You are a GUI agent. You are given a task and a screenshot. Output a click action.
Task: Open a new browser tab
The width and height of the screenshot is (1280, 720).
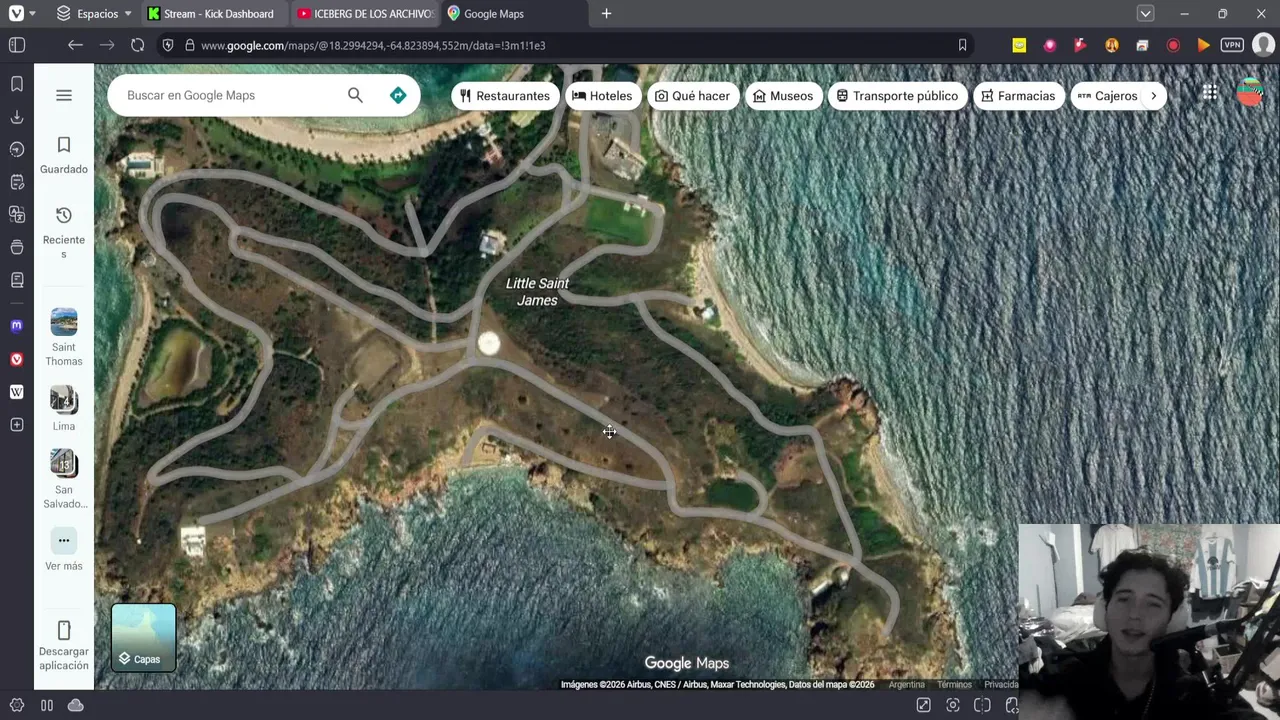tap(606, 14)
